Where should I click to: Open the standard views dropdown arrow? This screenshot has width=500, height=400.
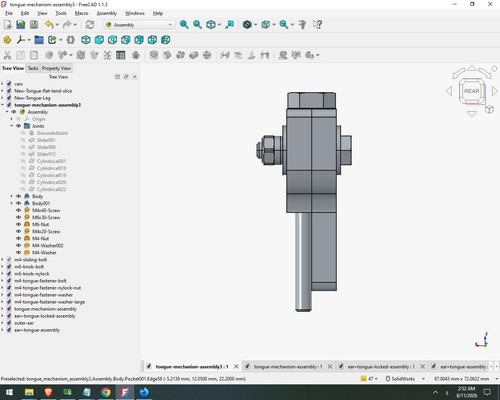click(x=219, y=25)
